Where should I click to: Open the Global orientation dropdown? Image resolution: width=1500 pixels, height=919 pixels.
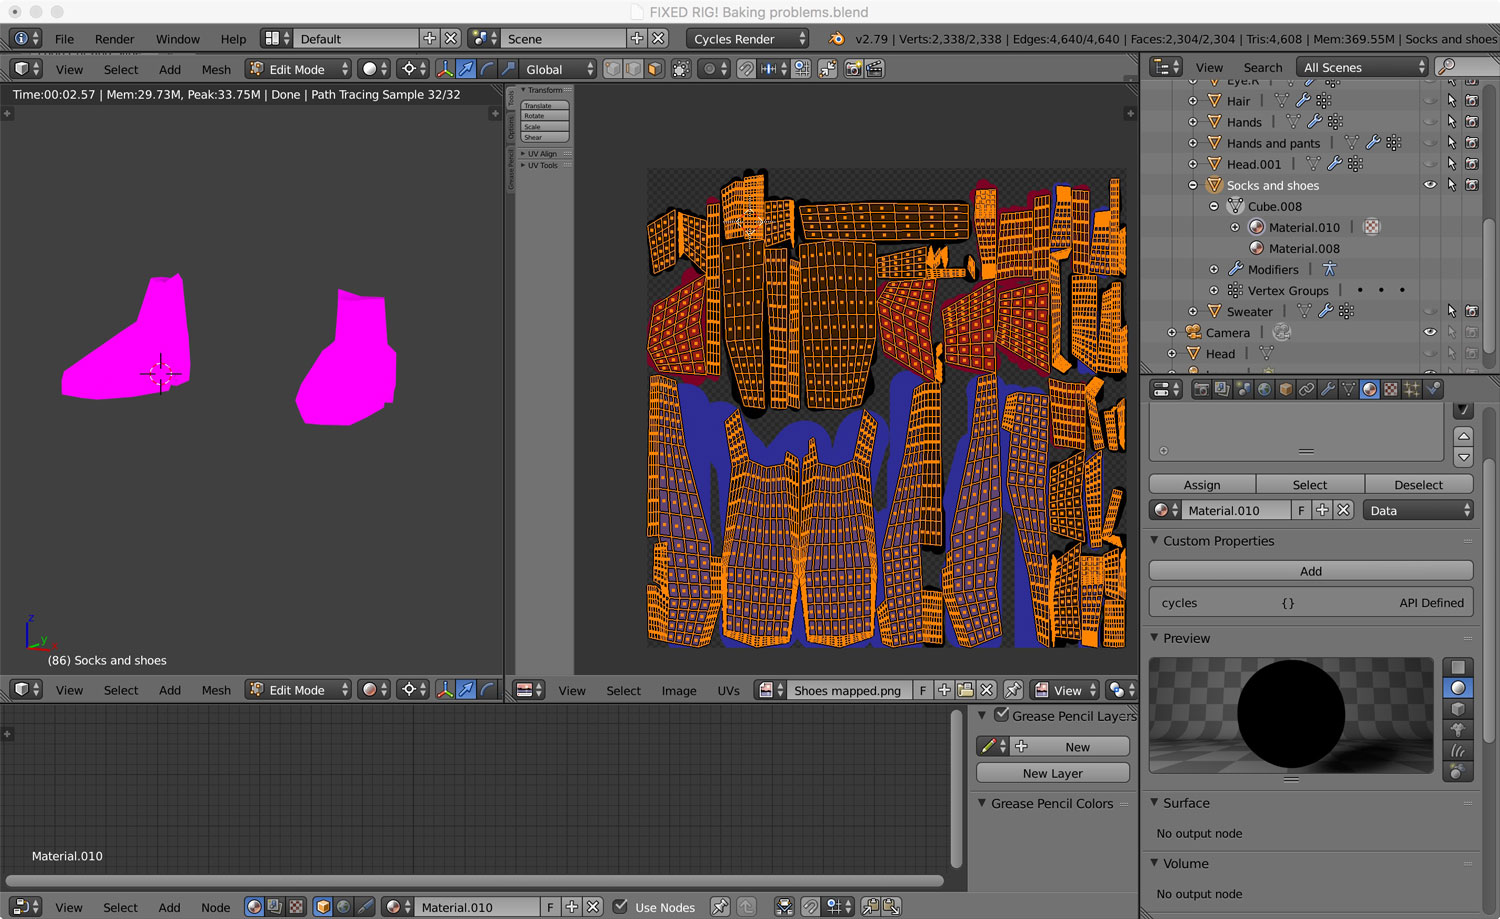(559, 69)
